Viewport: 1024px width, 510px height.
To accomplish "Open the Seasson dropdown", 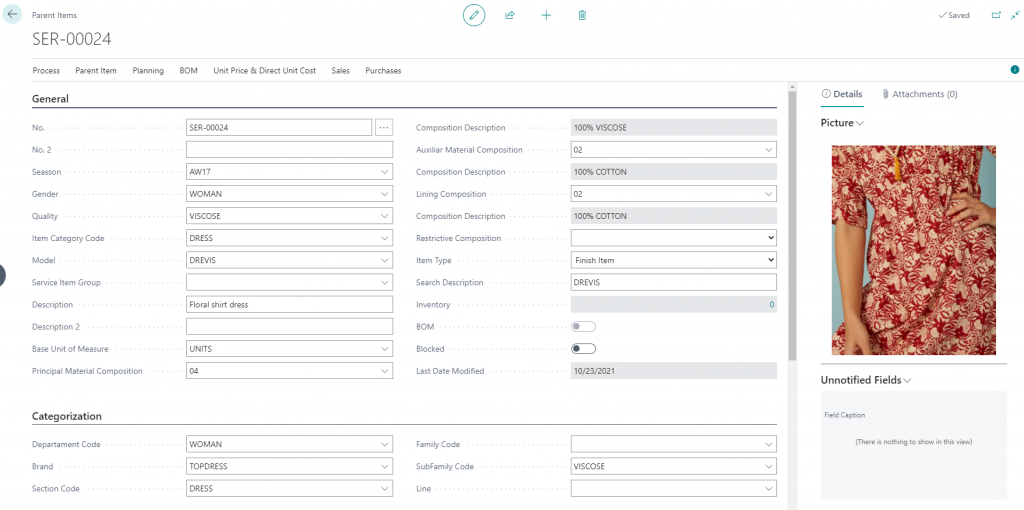I will point(384,172).
